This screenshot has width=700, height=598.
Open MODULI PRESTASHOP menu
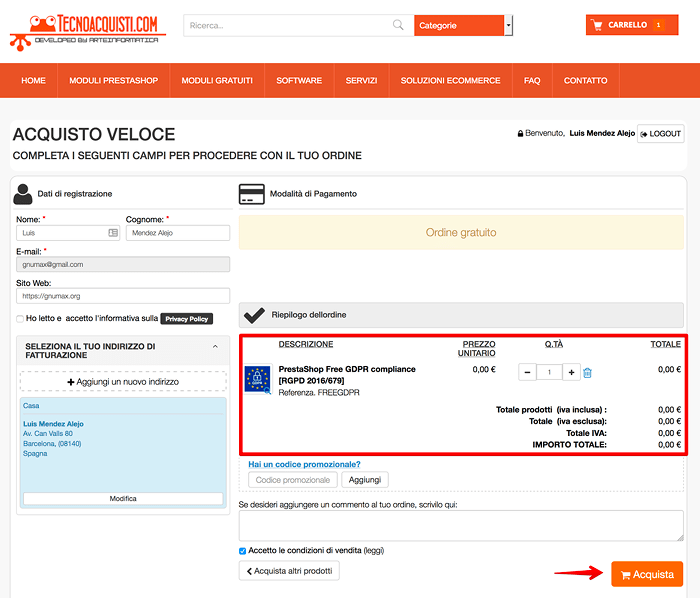click(113, 80)
